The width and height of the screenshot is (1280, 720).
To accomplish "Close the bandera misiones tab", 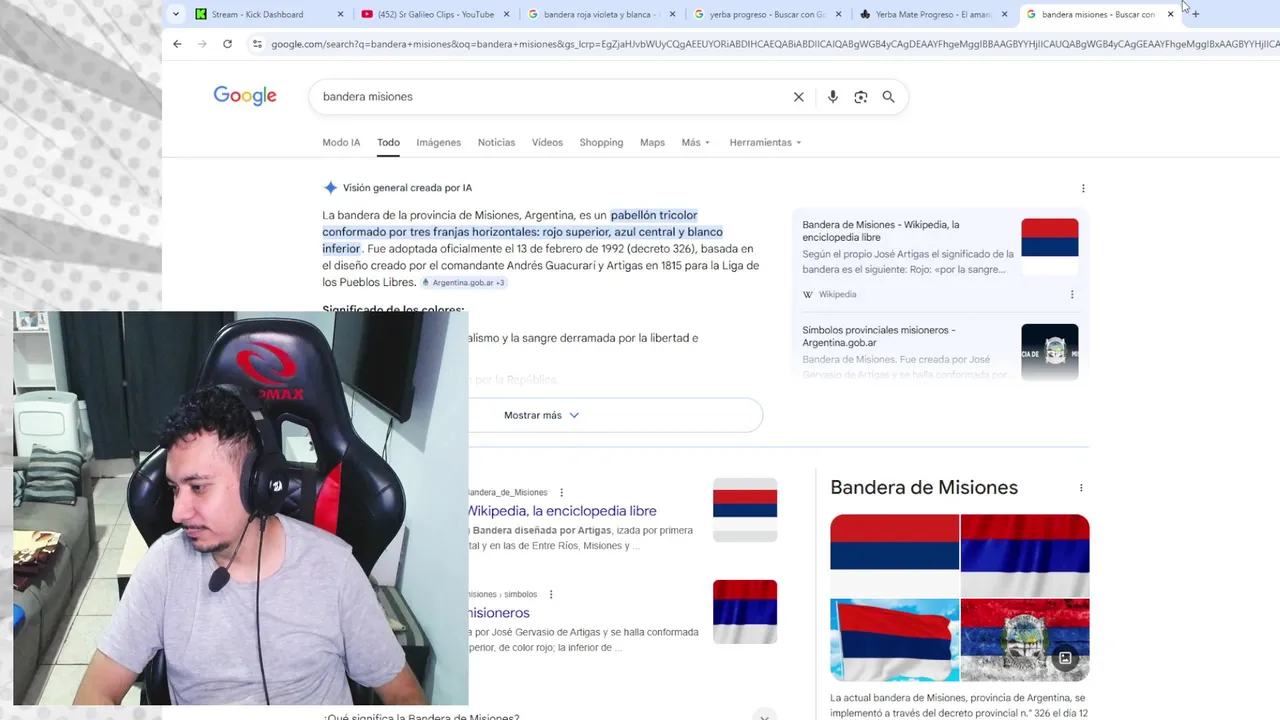I will point(1170,14).
